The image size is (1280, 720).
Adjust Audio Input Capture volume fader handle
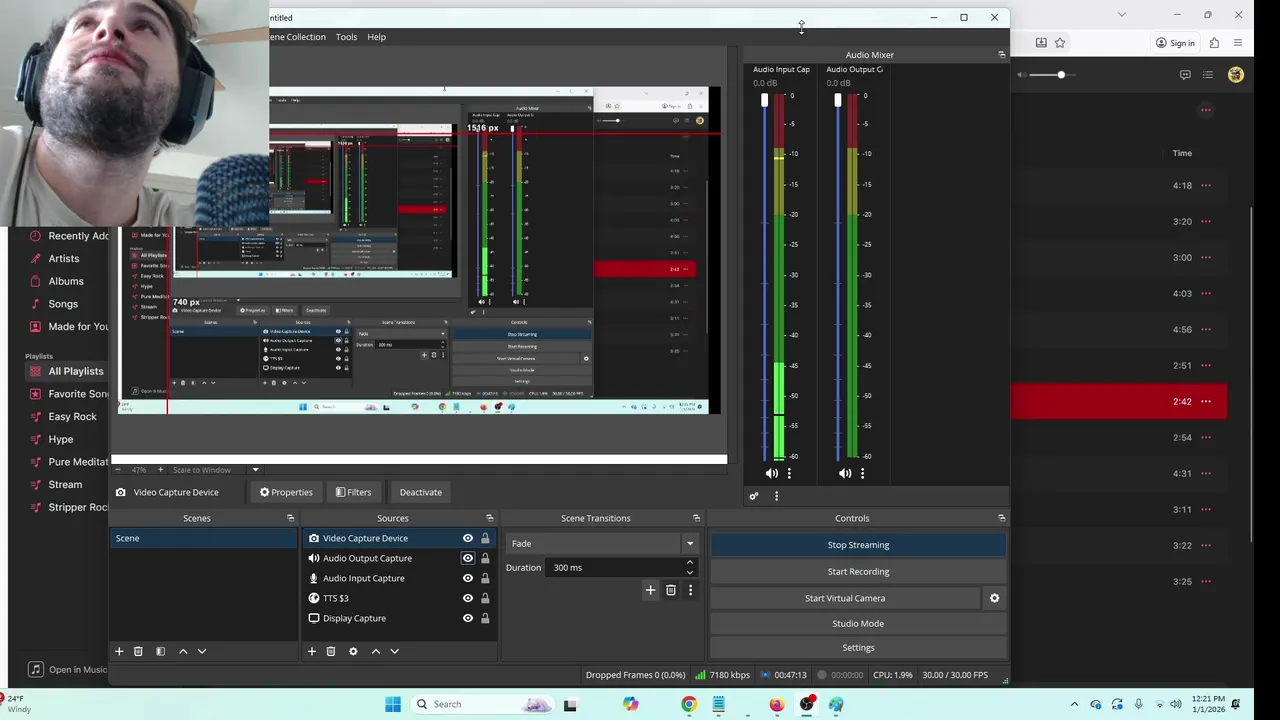[765, 100]
